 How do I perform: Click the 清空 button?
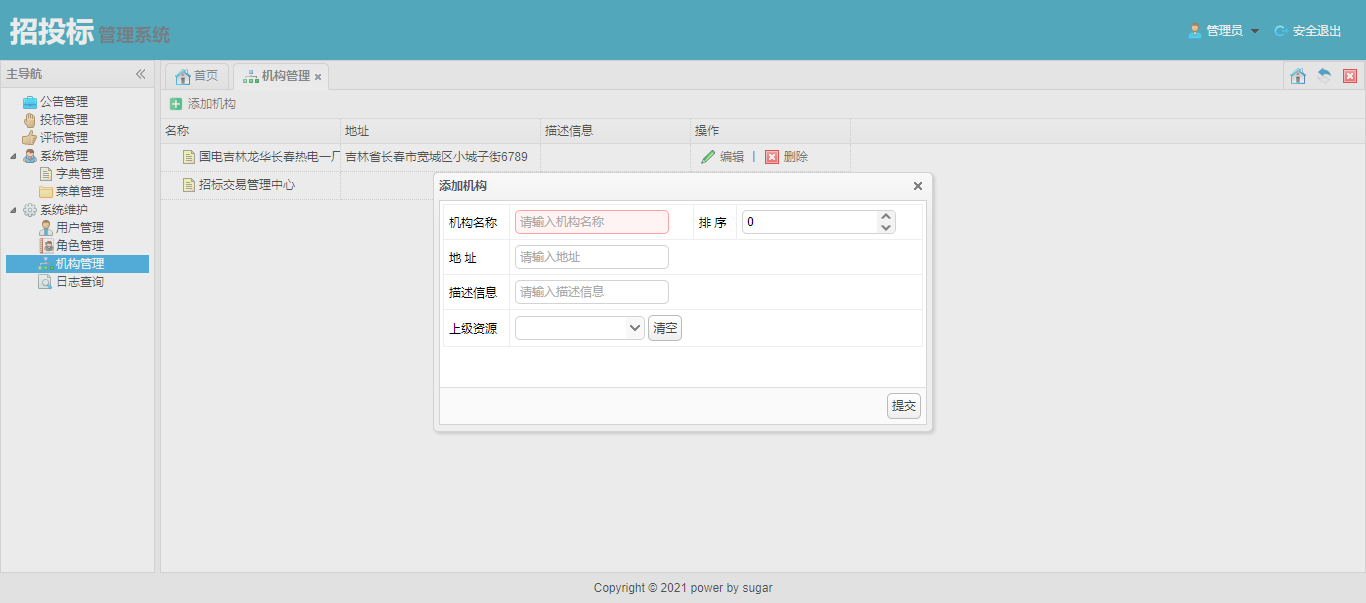point(665,328)
